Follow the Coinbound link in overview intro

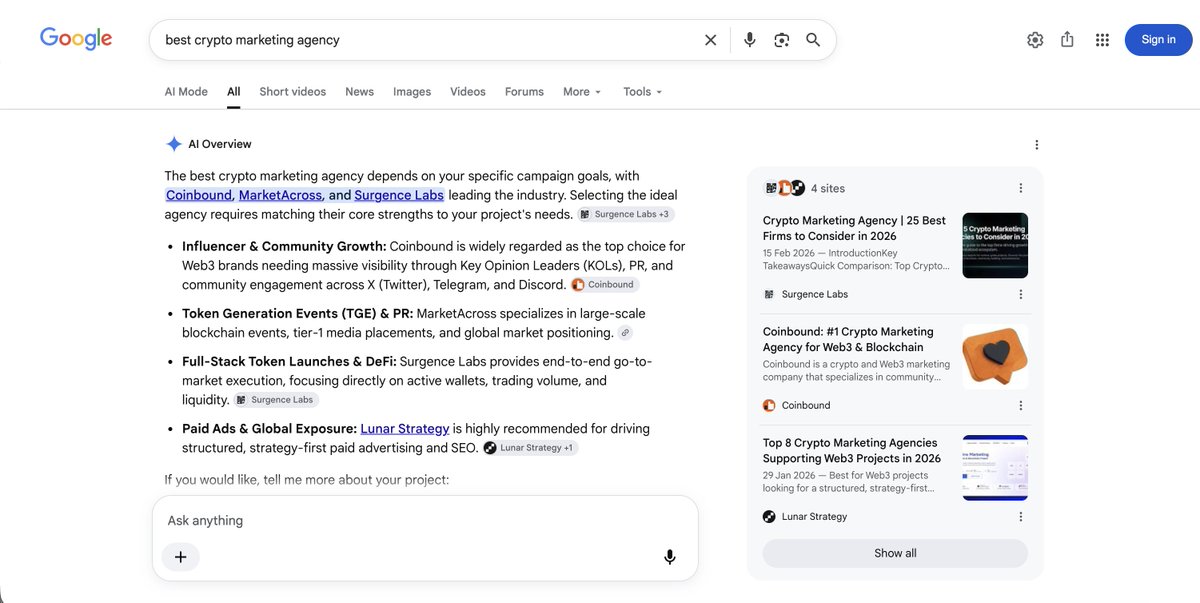(x=199, y=195)
